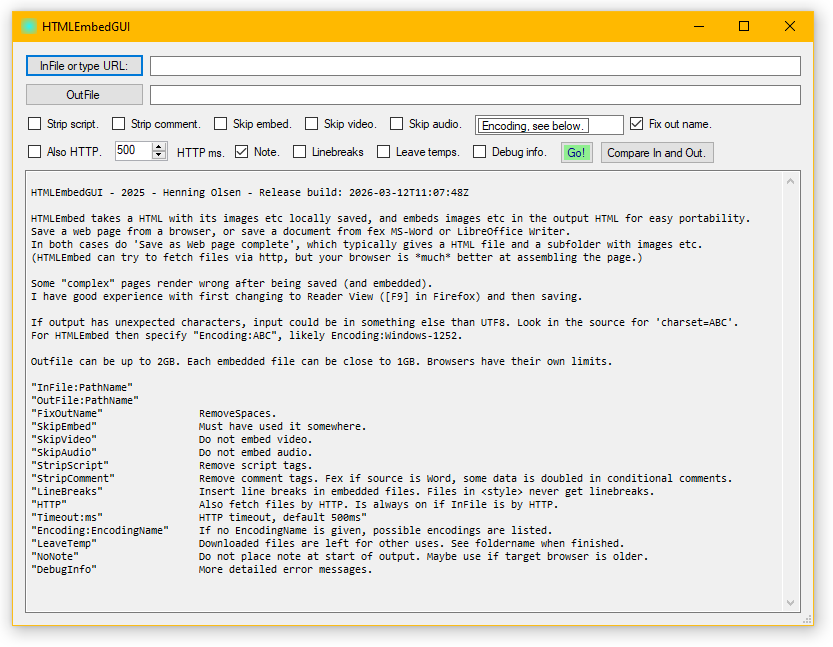
Task: Click the InFile or type URL button
Action: [84, 66]
